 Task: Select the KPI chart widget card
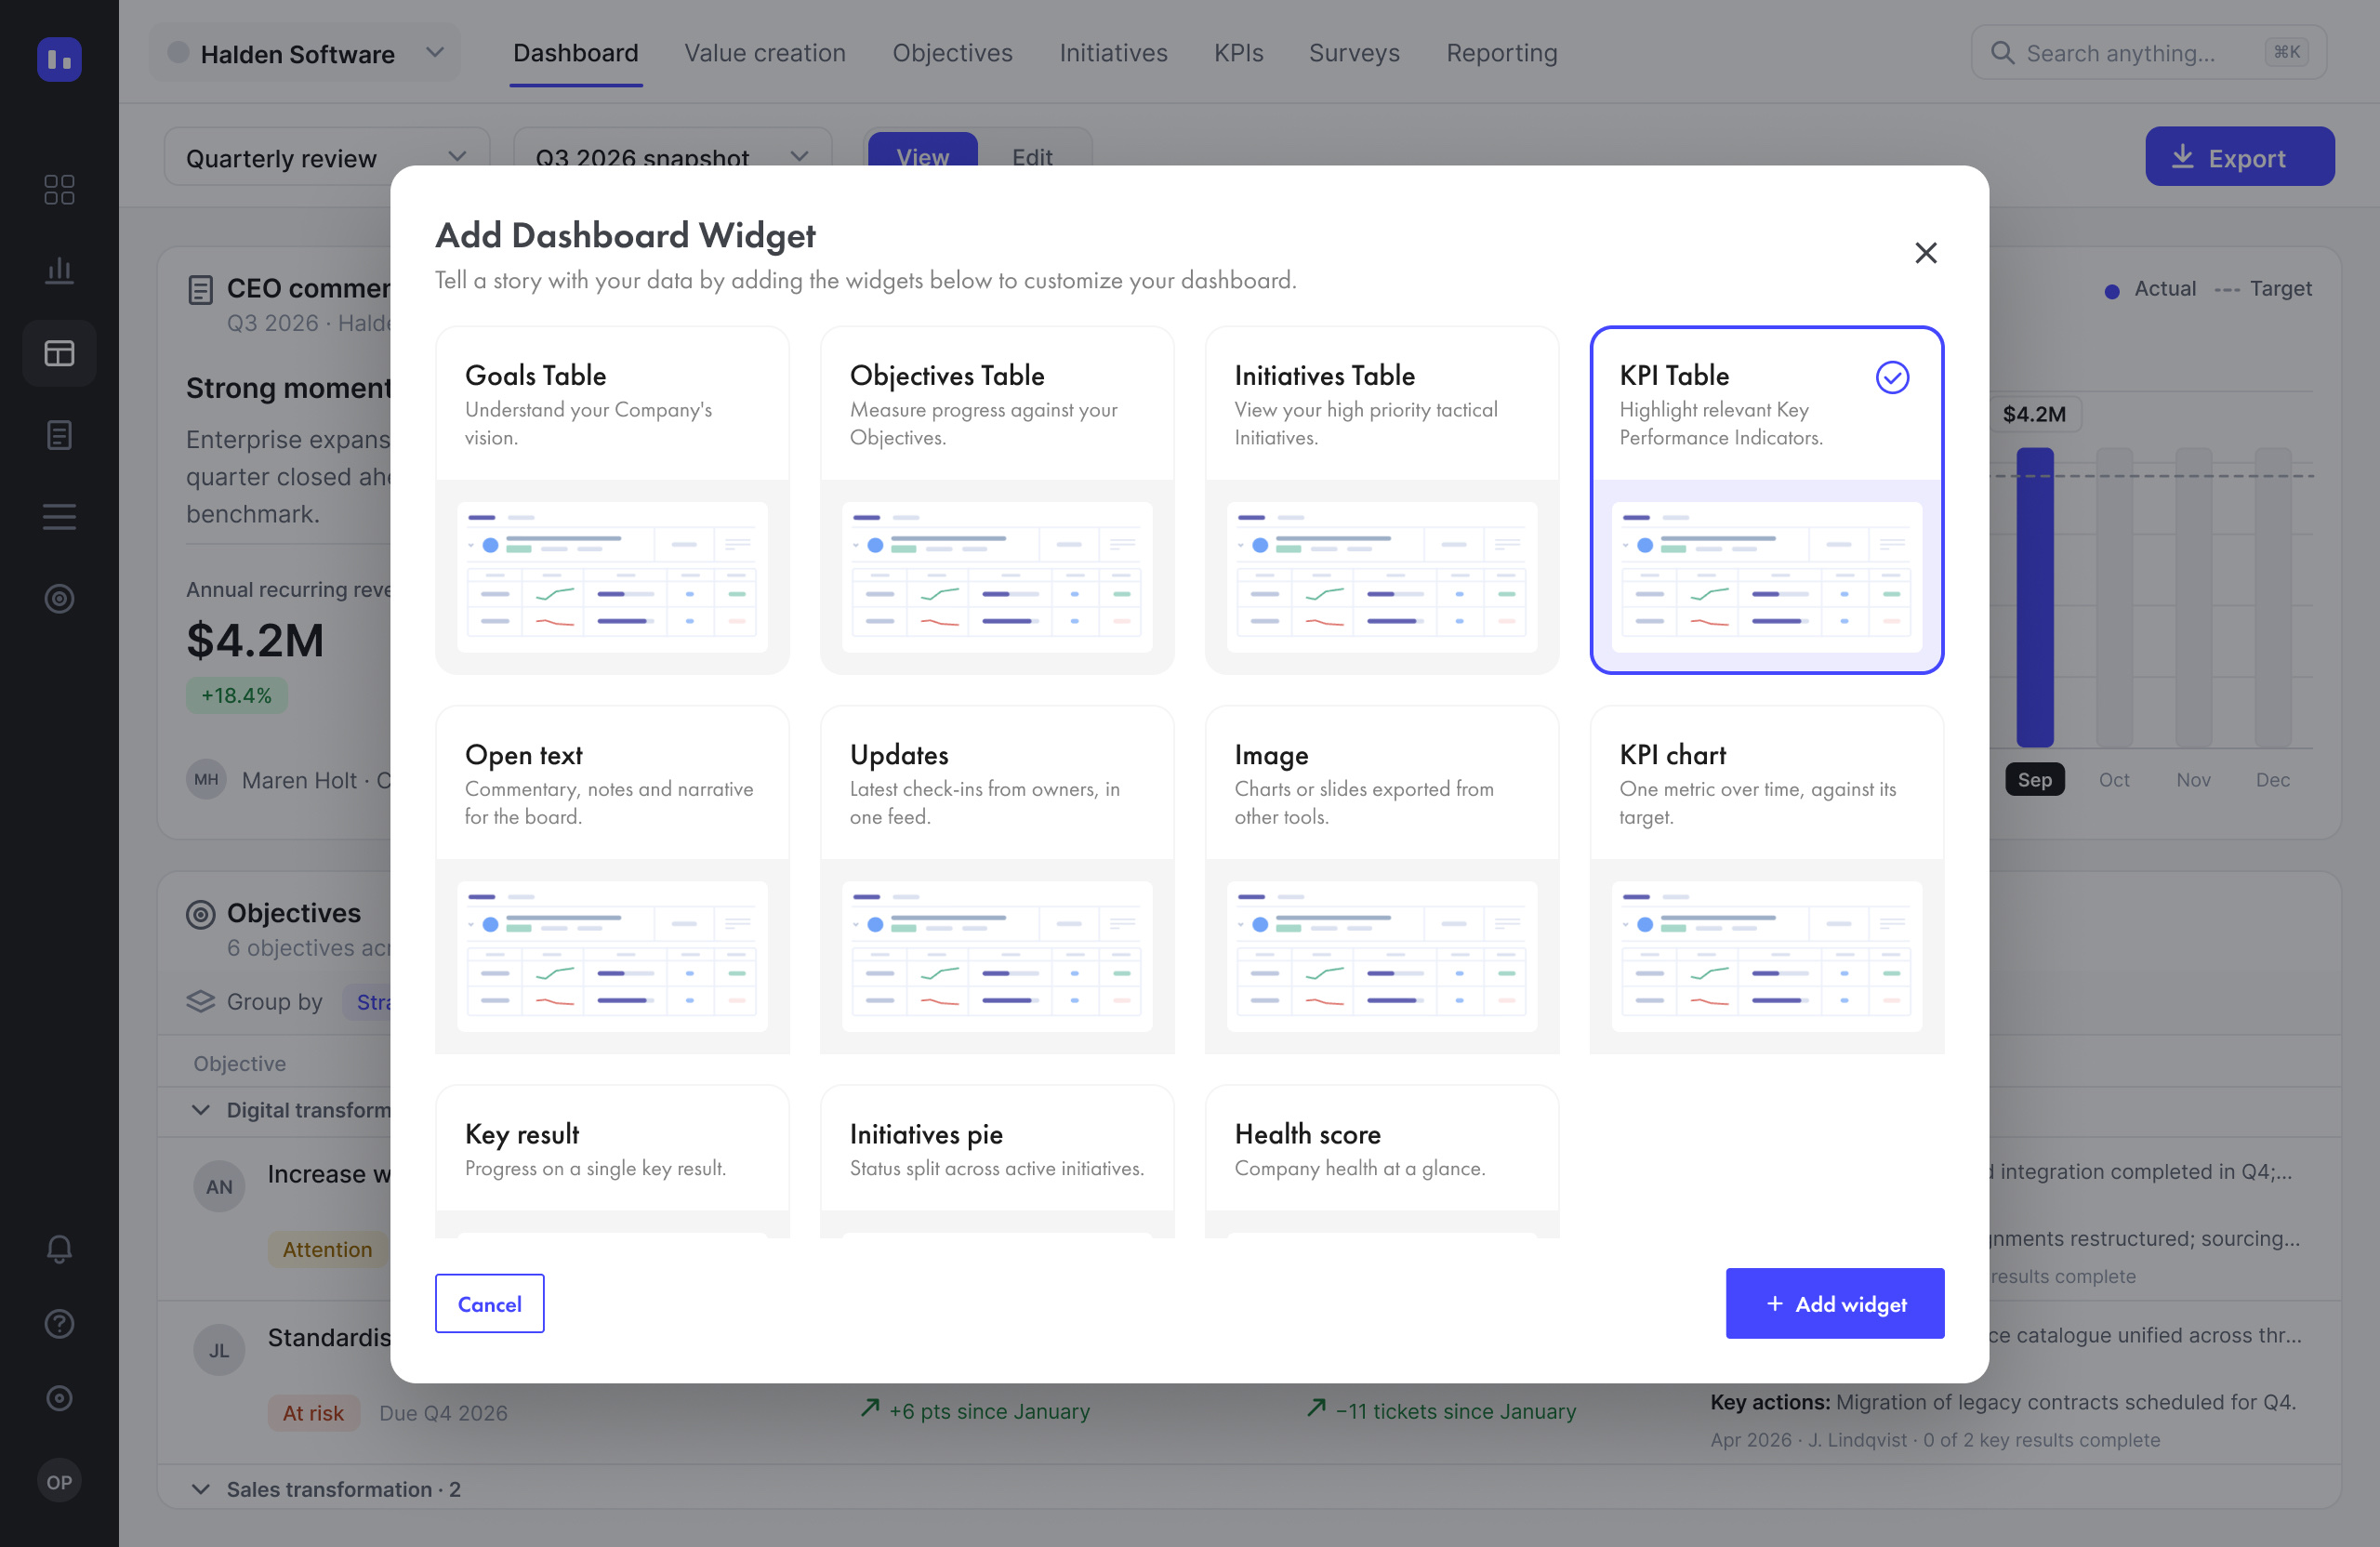(x=1766, y=879)
